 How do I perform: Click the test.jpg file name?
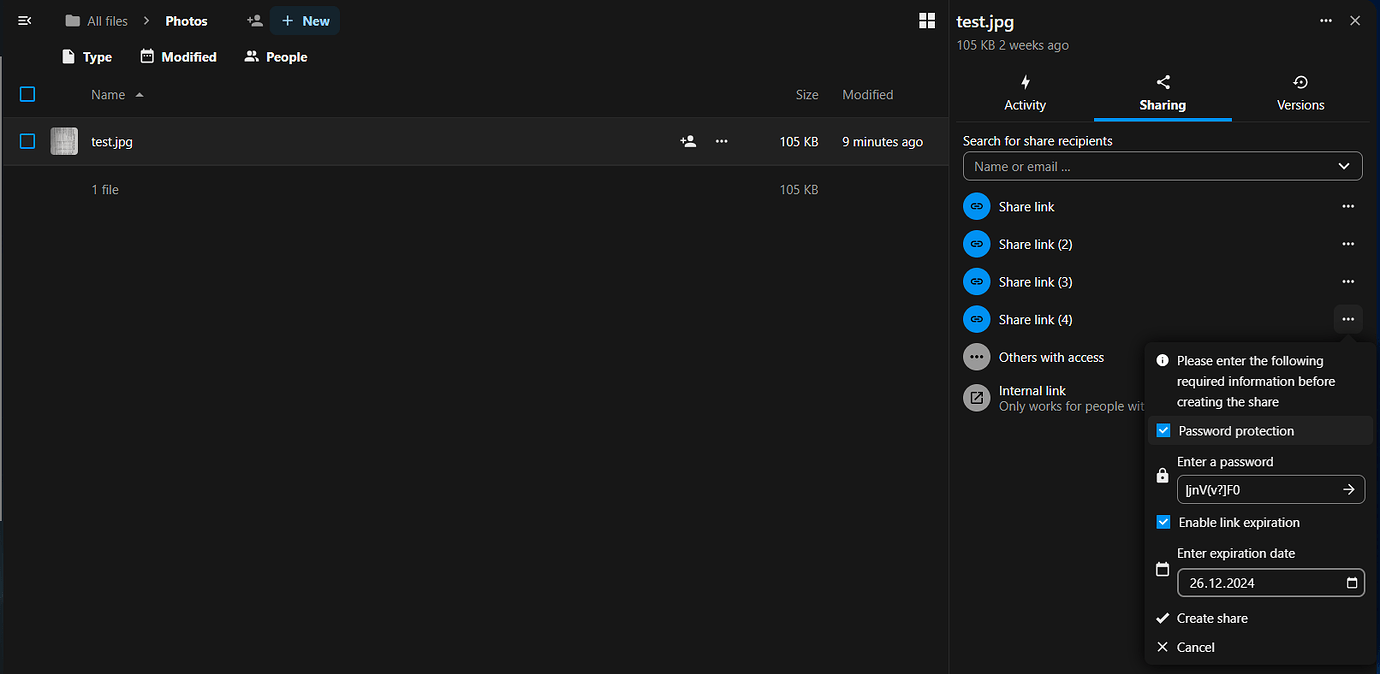pos(112,142)
